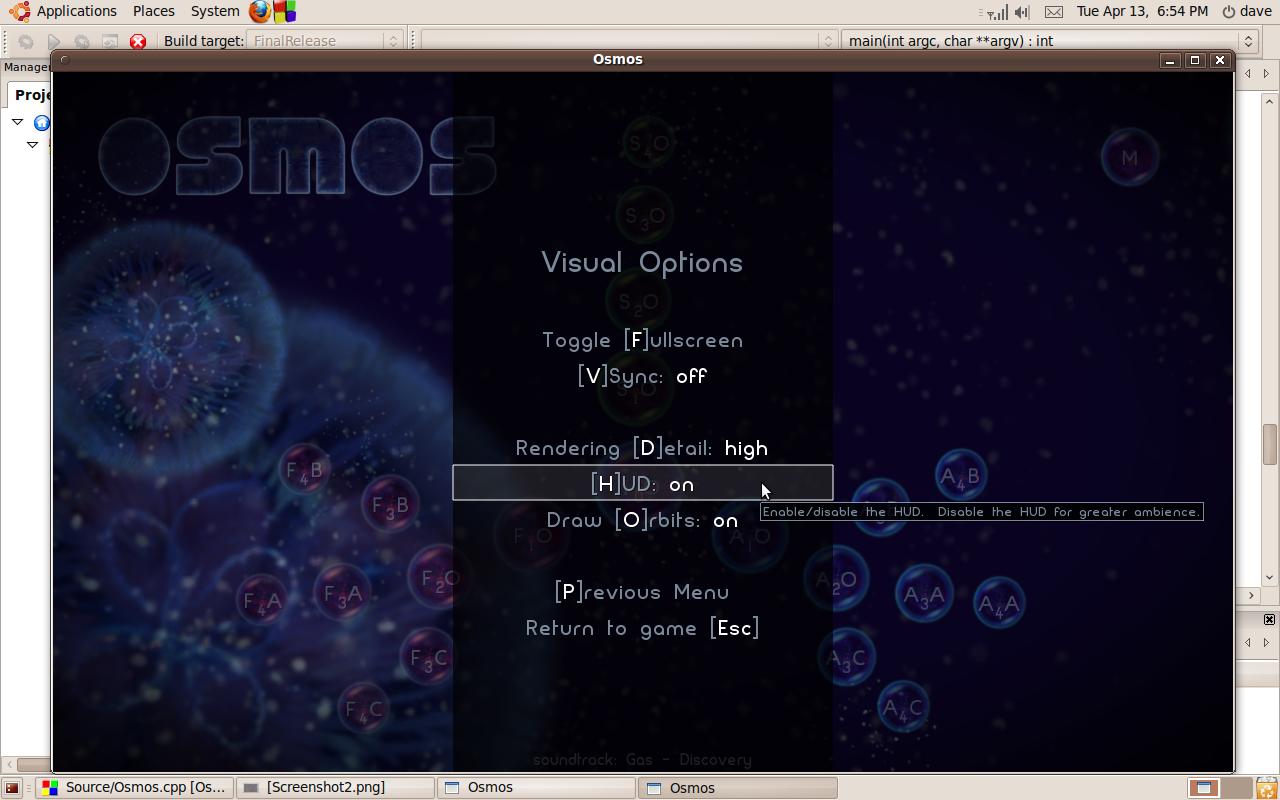The height and width of the screenshot is (800, 1280).
Task: Click the editor vertical scrollbar thumb
Action: coord(1270,444)
